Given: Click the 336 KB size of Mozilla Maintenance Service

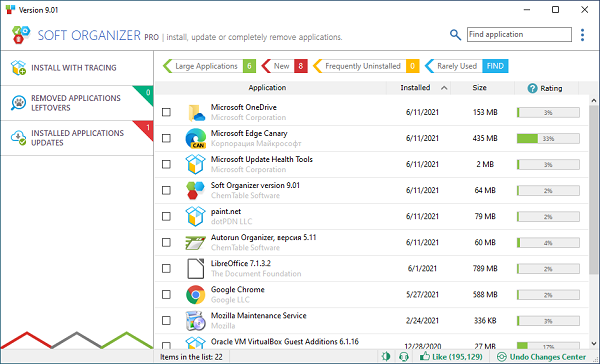Looking at the screenshot, I should 485,320.
